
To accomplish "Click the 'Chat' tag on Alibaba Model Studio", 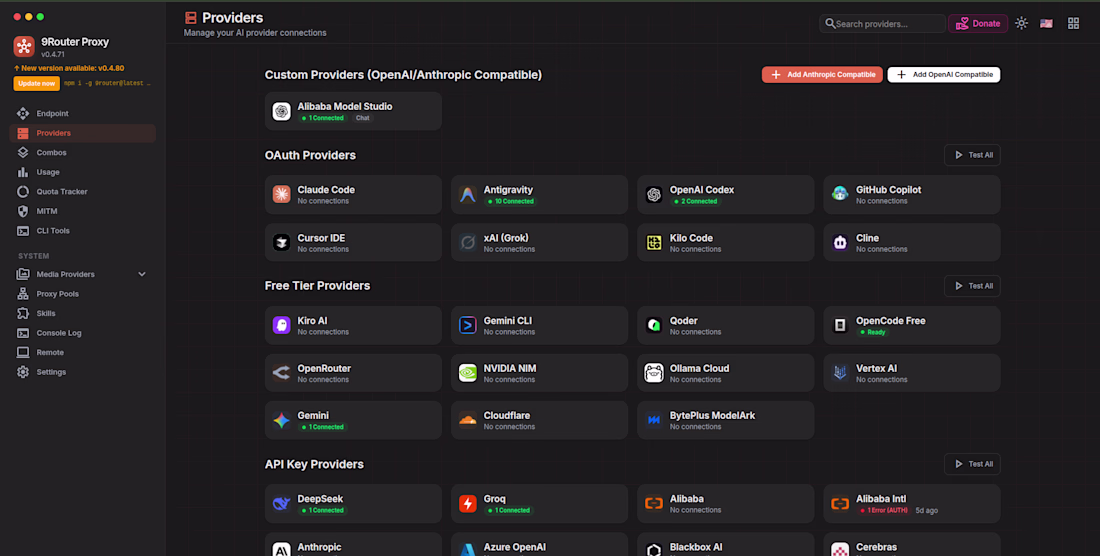I will 362,118.
